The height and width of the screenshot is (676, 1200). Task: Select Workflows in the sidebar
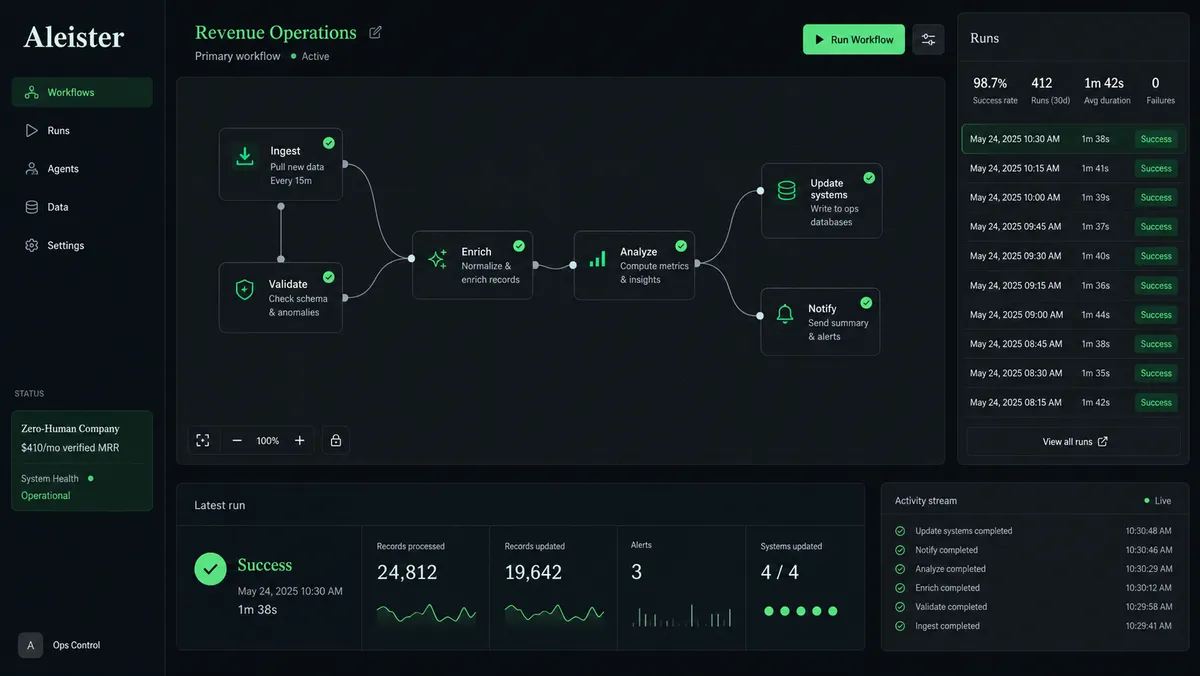[82, 92]
